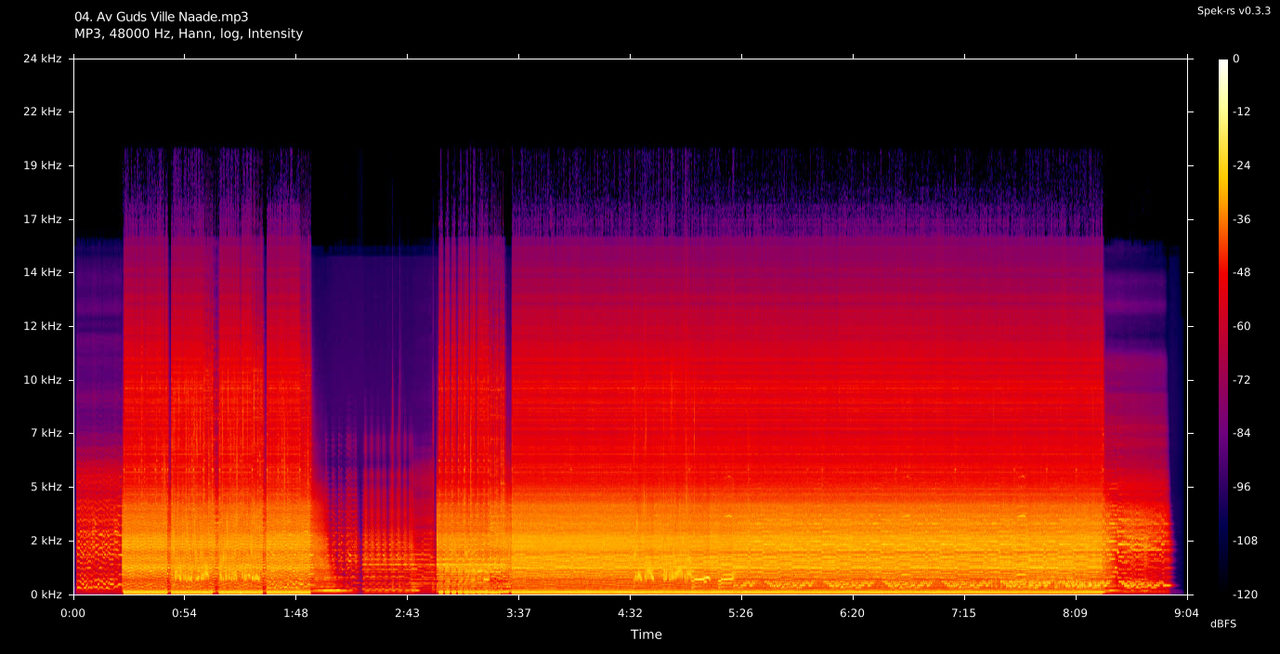Click the "1:48" time axis label

pyautogui.click(x=296, y=612)
